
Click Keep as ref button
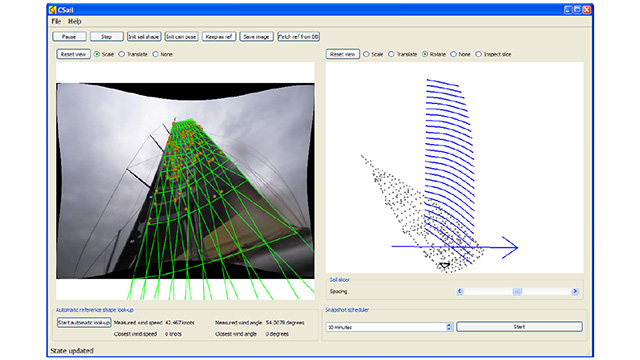[x=219, y=37]
